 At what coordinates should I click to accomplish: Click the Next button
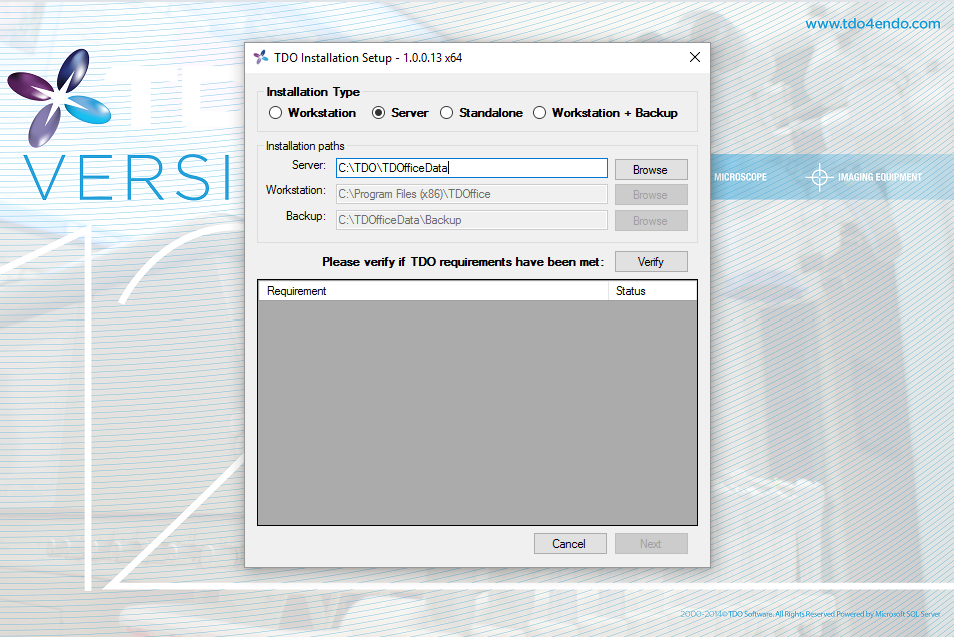click(x=651, y=543)
